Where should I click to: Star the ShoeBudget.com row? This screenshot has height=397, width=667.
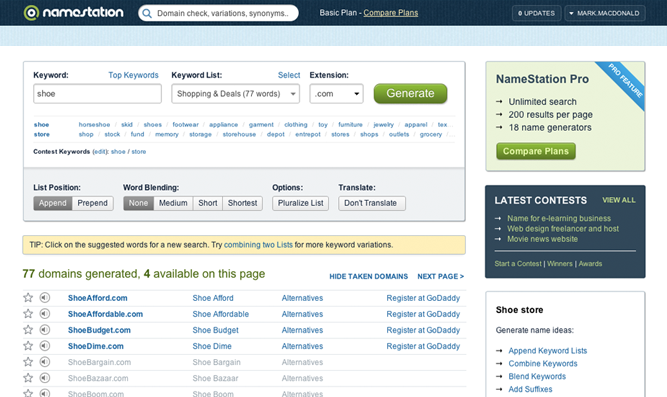[x=28, y=330]
